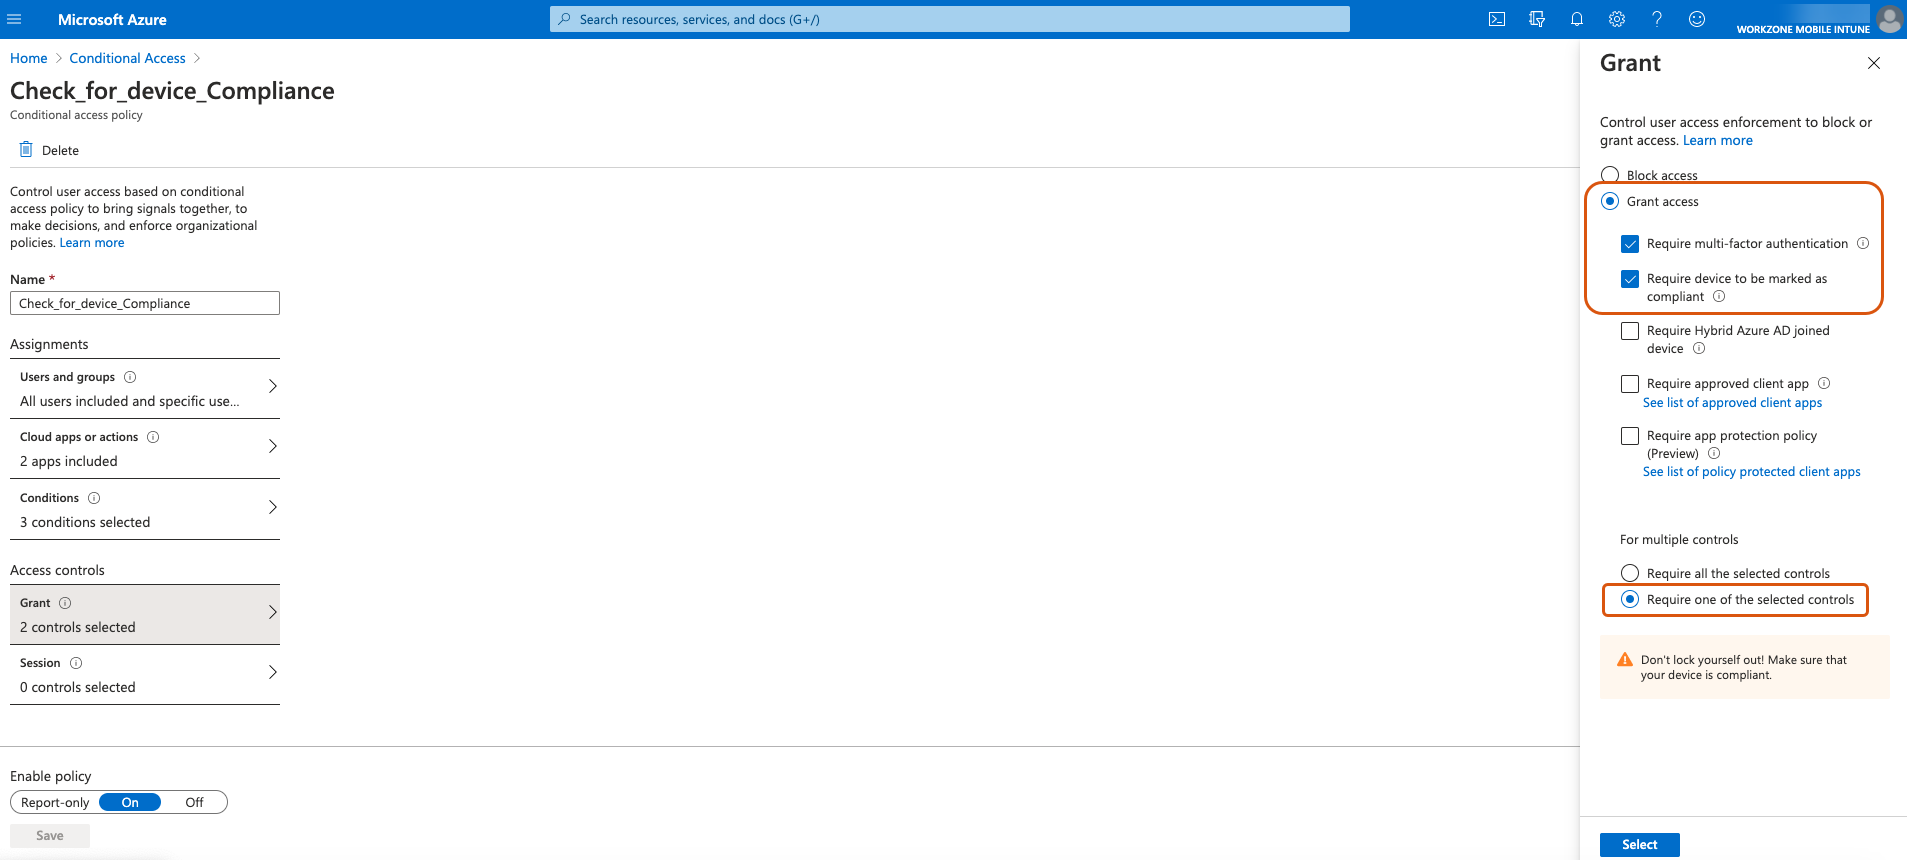Set Enable policy to Report-only
1907x860 pixels.
[55, 802]
